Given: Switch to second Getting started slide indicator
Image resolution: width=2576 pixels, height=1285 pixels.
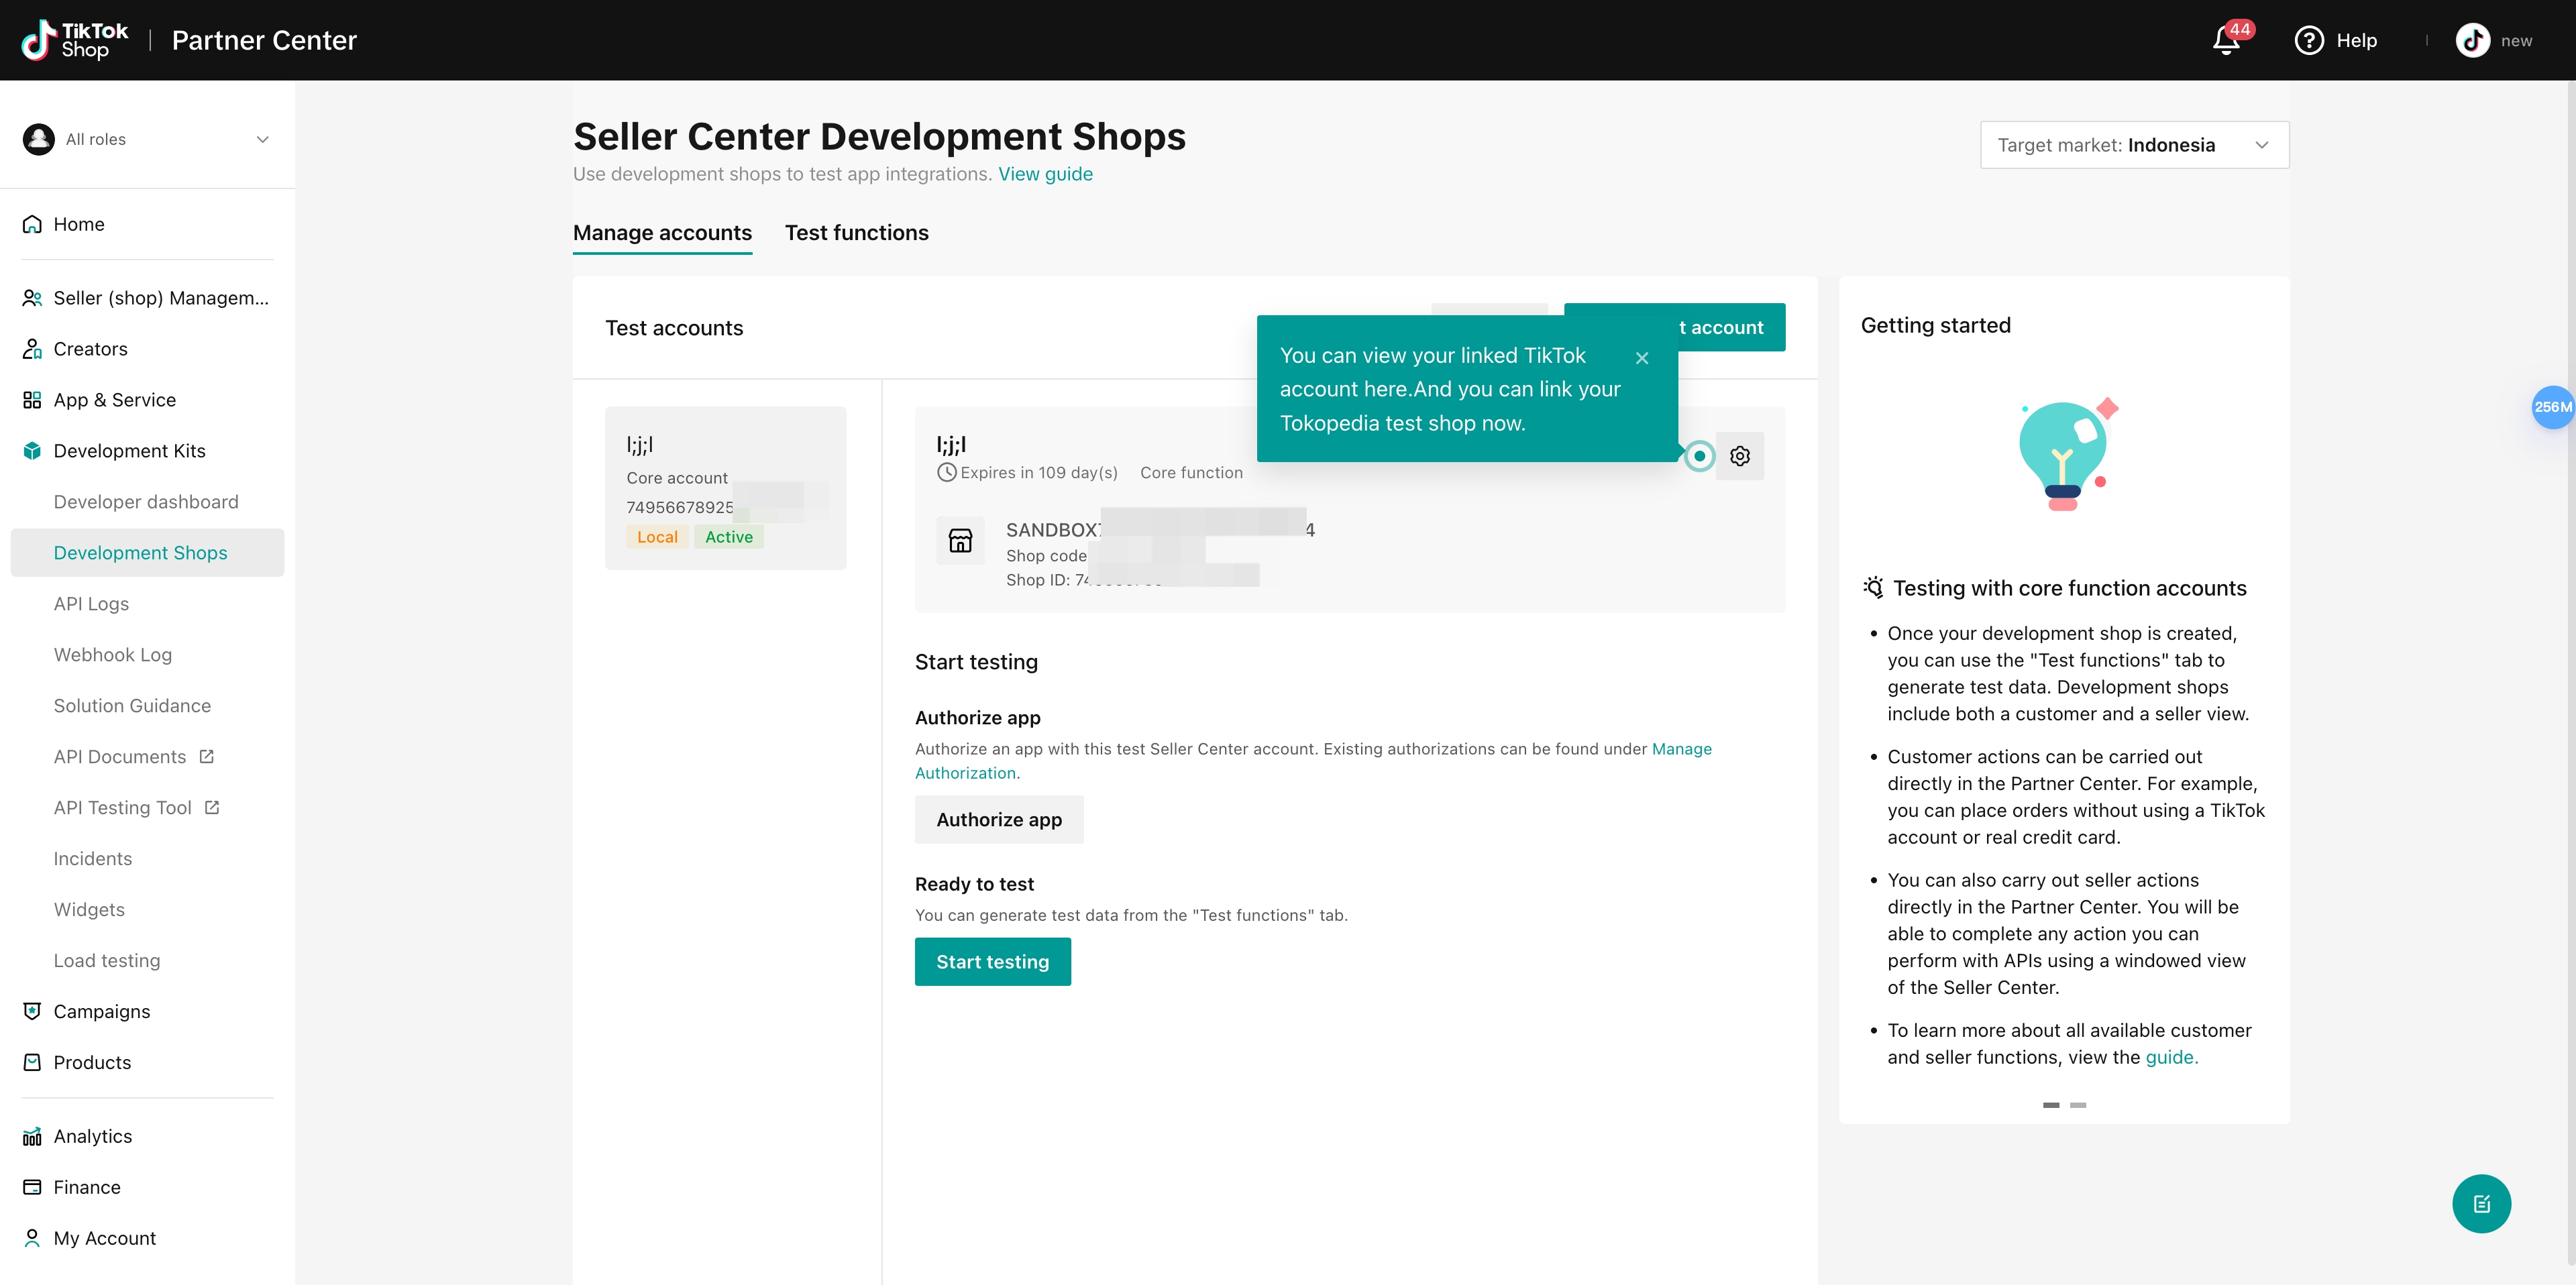Looking at the screenshot, I should tap(2078, 1104).
